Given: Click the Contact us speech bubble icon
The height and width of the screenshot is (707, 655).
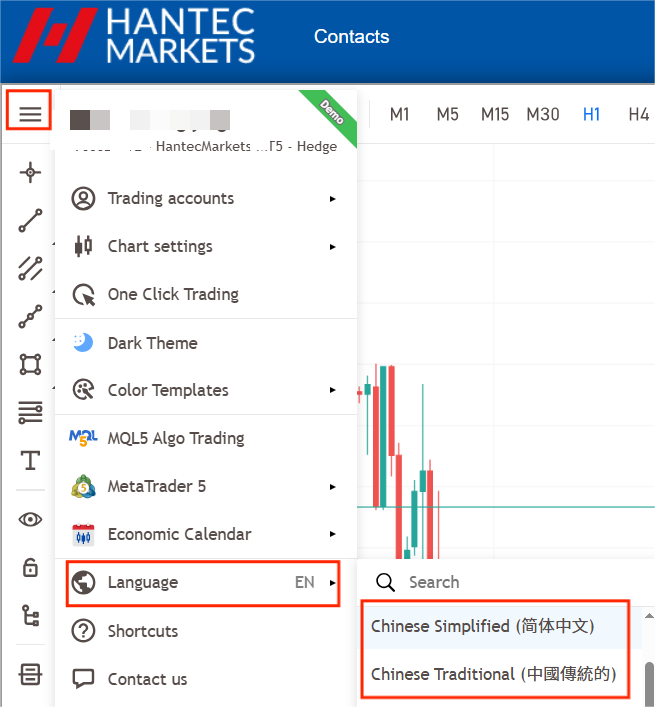Looking at the screenshot, I should (83, 679).
